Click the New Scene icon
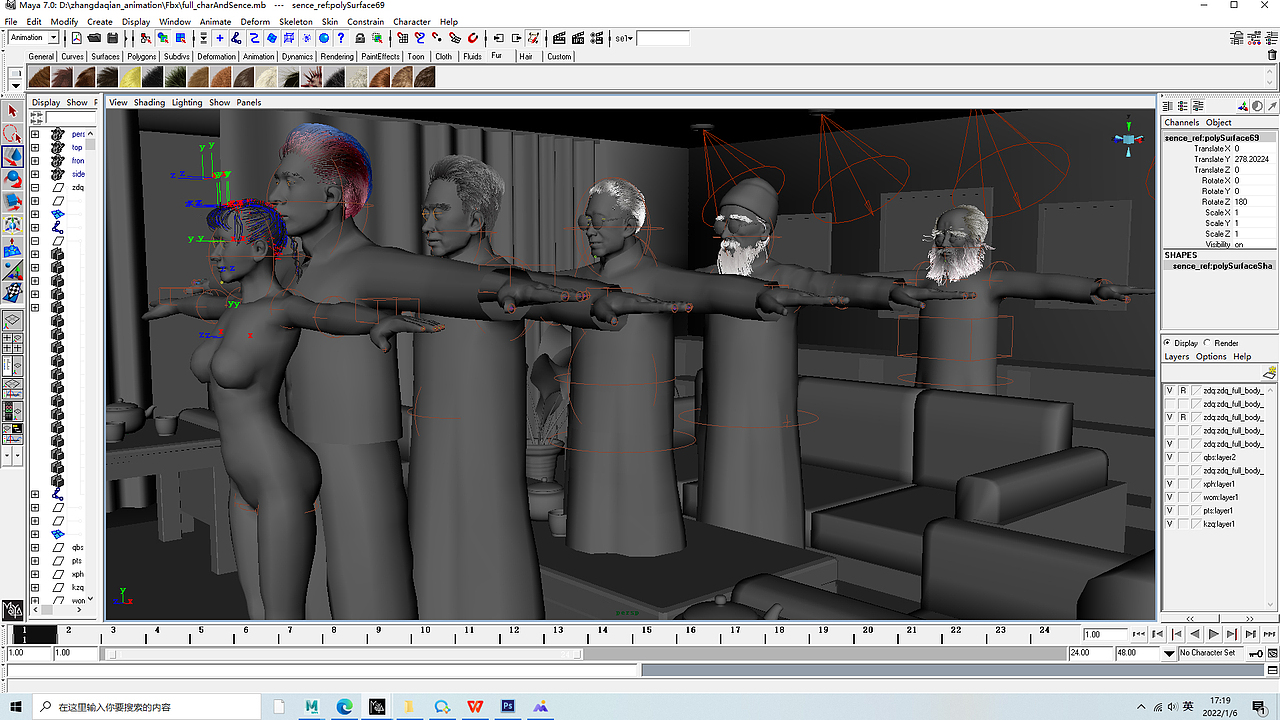The height and width of the screenshot is (720, 1280). [76, 38]
